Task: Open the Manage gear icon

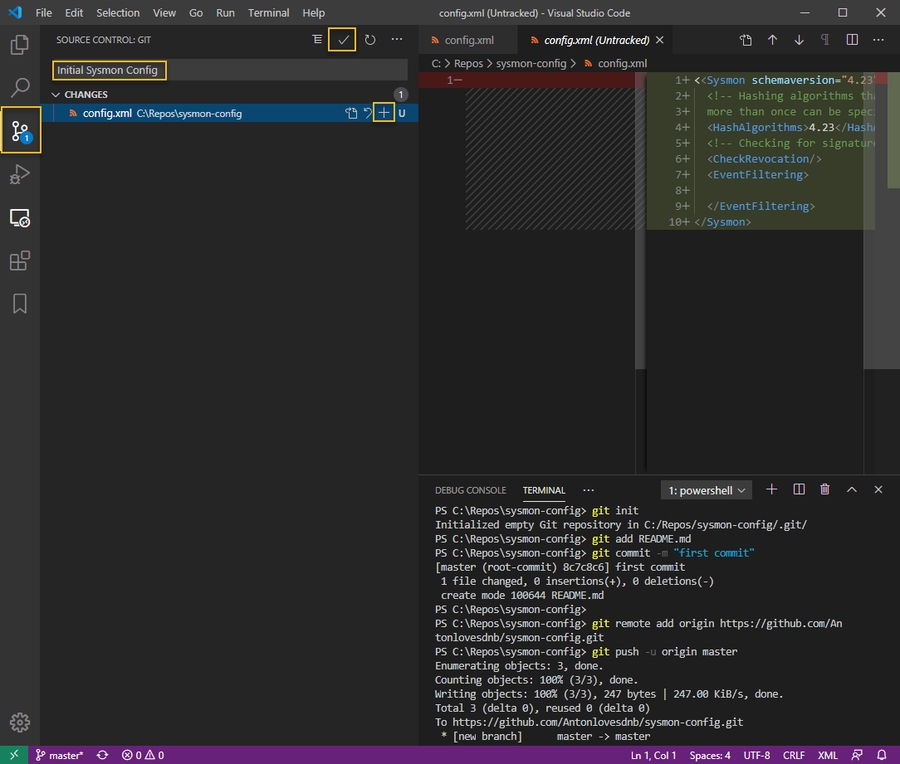Action: coord(20,722)
